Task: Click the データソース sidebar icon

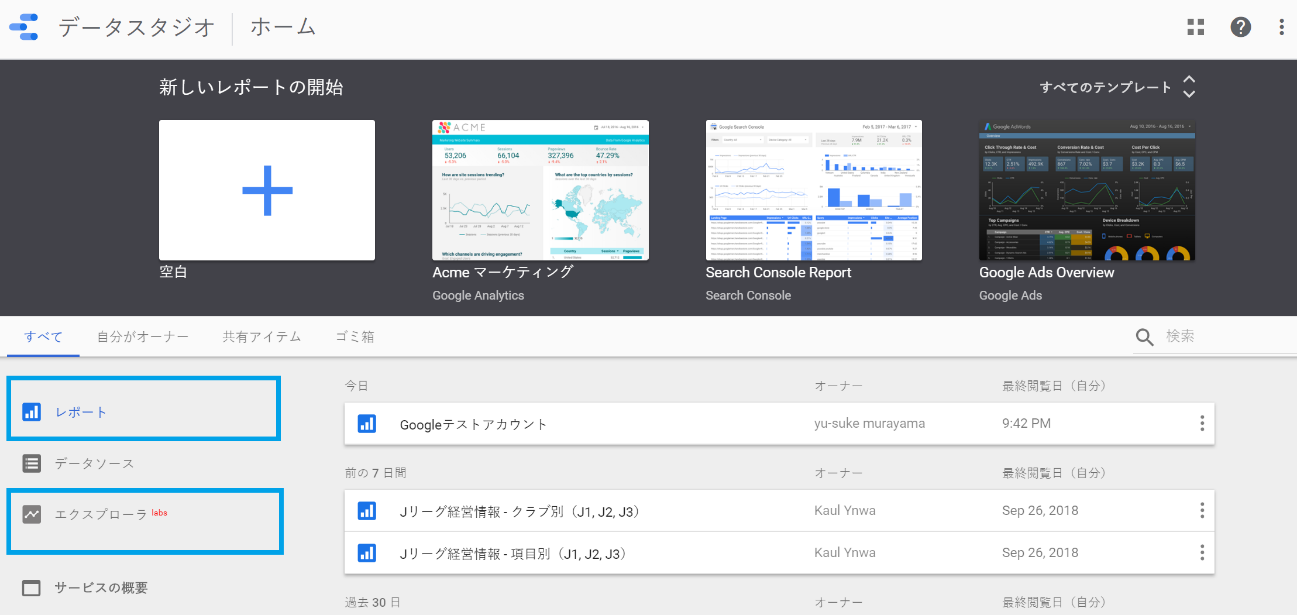Action: [x=31, y=463]
